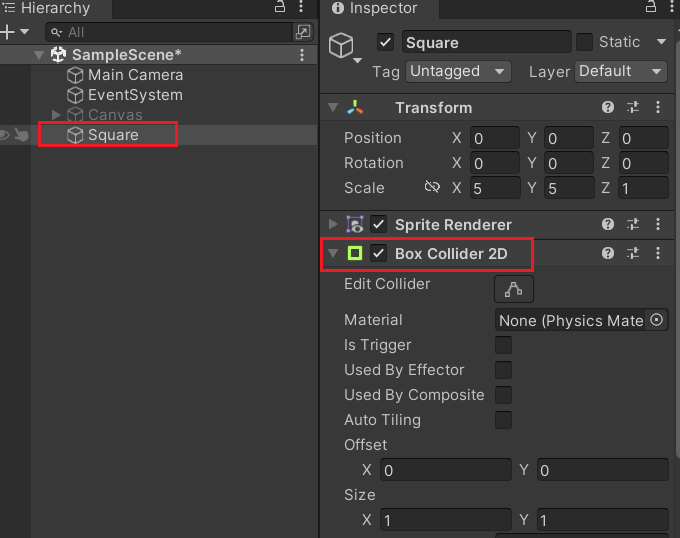The height and width of the screenshot is (538, 680).
Task: Click the Scale Y field
Action: [x=569, y=188]
